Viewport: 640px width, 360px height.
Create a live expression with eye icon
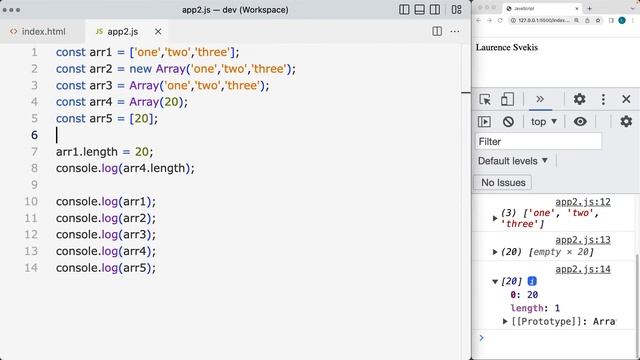point(580,122)
